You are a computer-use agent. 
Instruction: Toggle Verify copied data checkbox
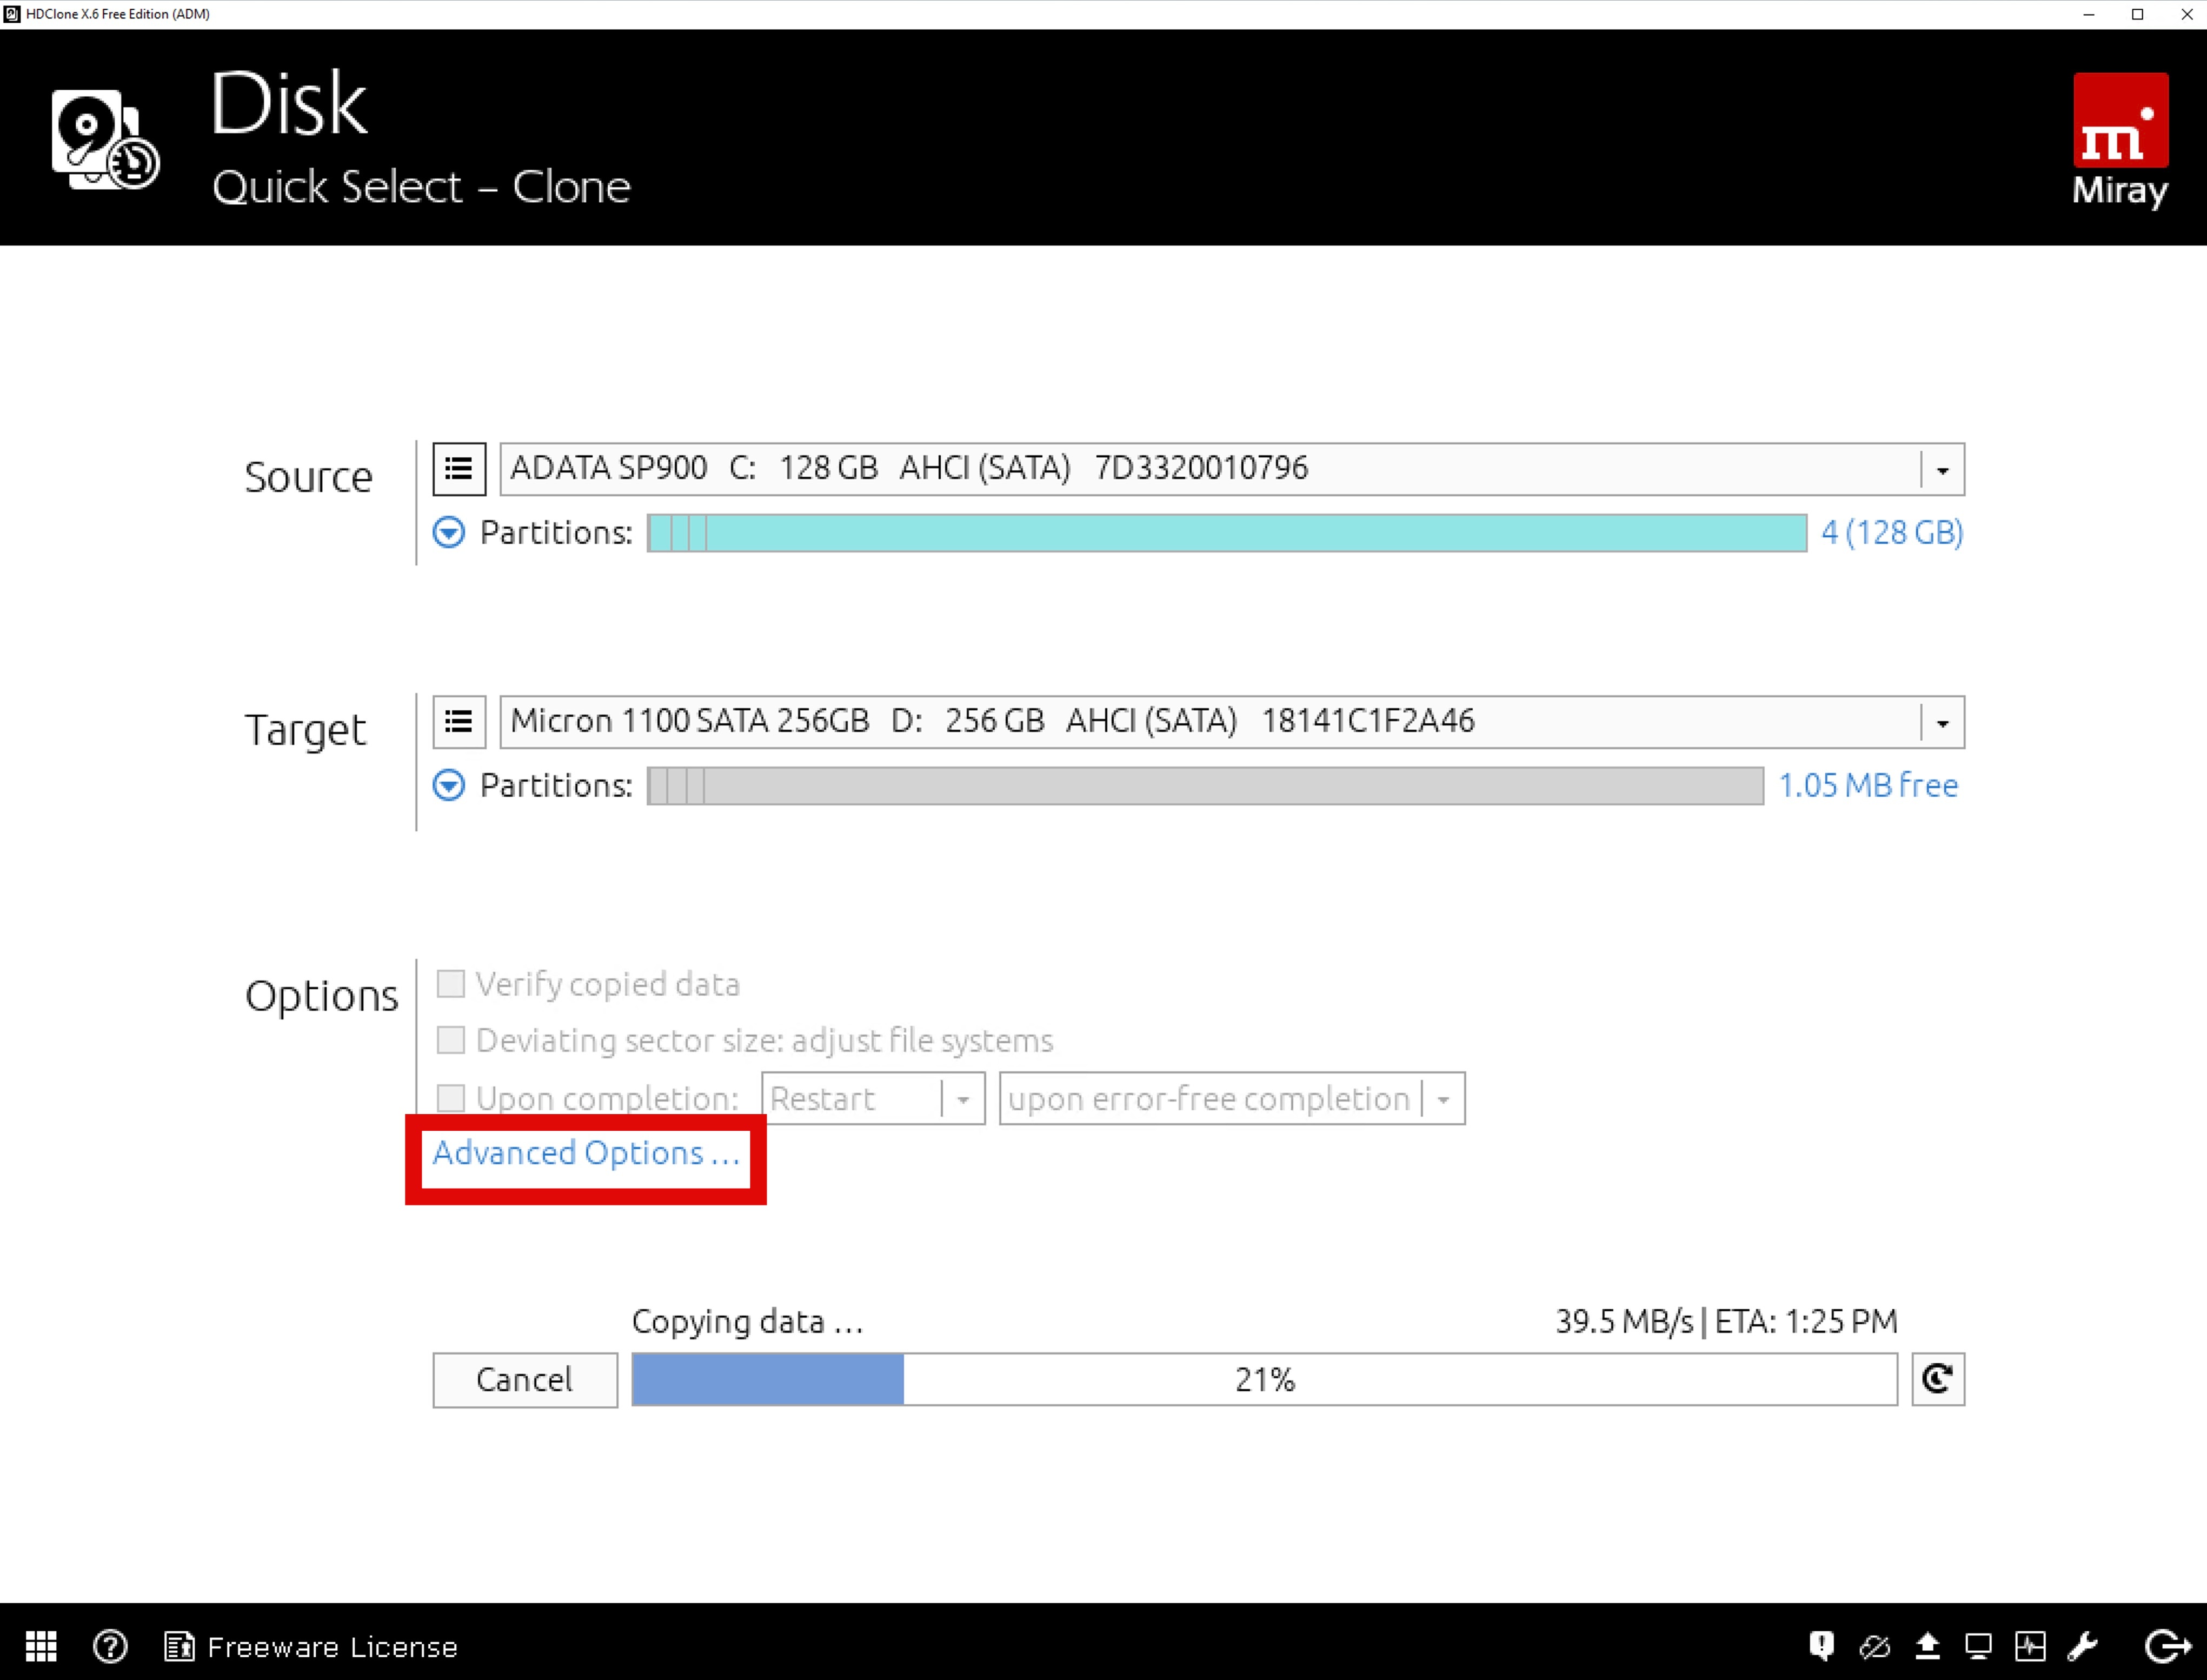(451, 983)
